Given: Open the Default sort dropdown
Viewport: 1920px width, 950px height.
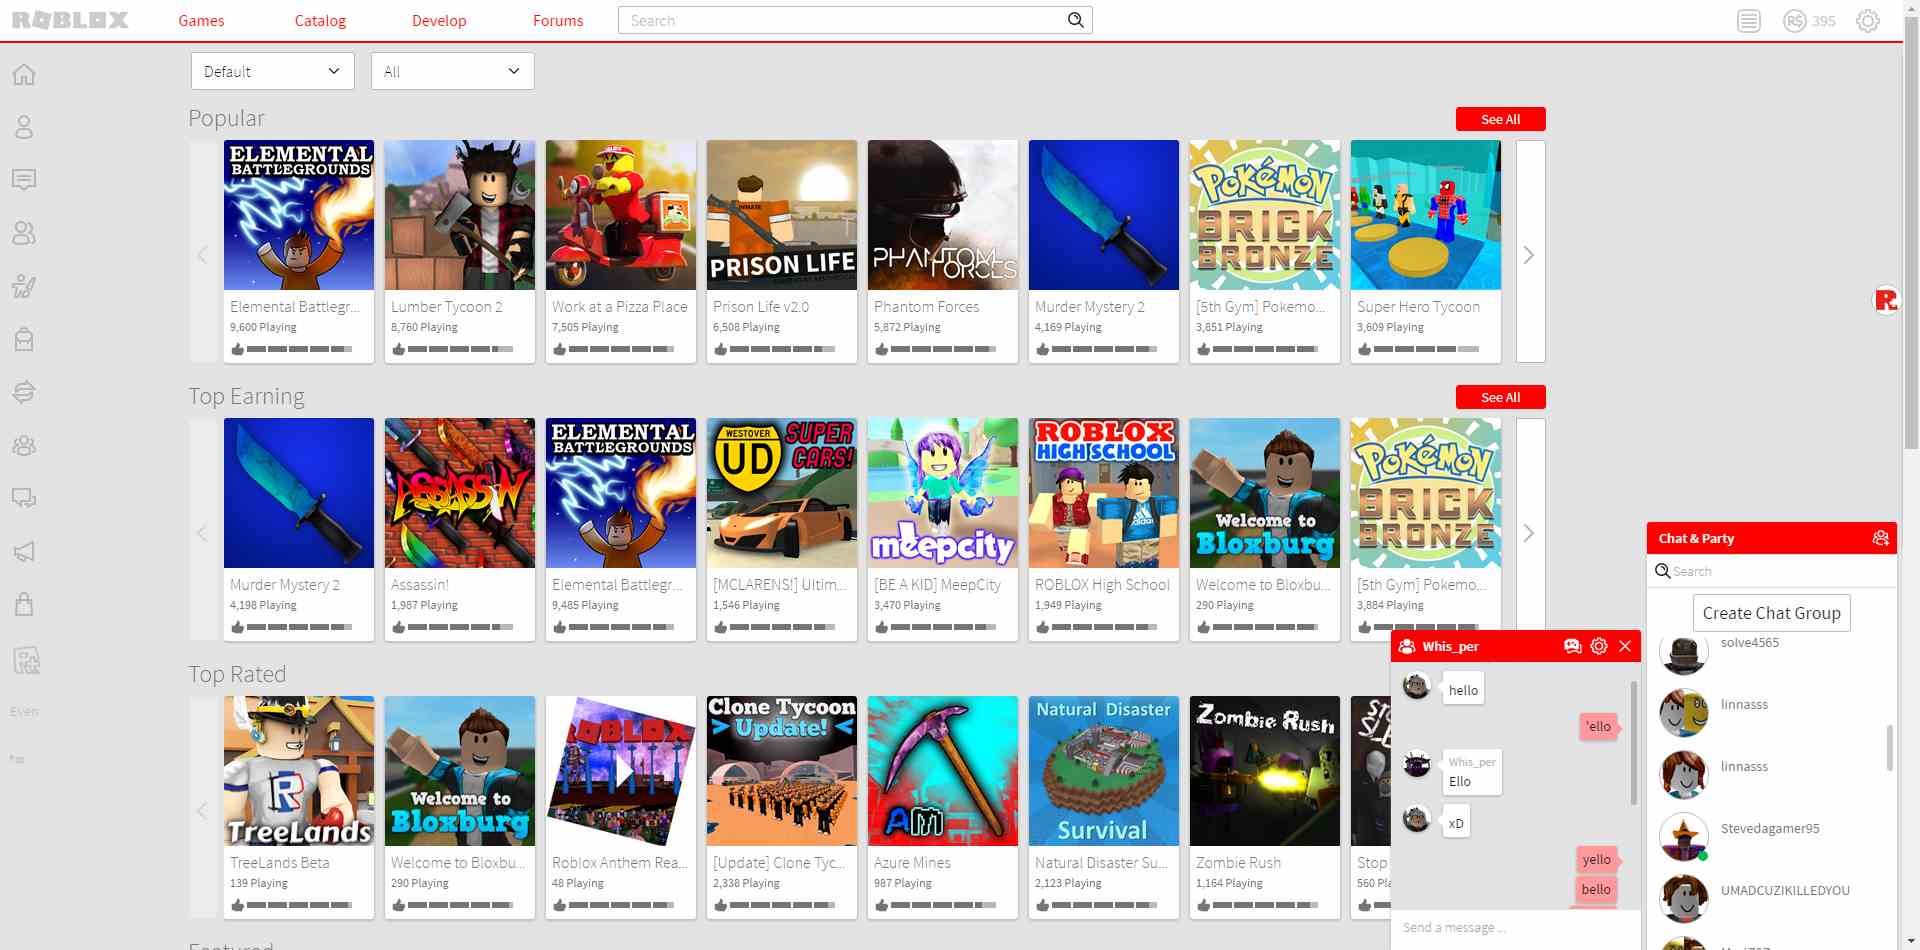Looking at the screenshot, I should point(272,71).
